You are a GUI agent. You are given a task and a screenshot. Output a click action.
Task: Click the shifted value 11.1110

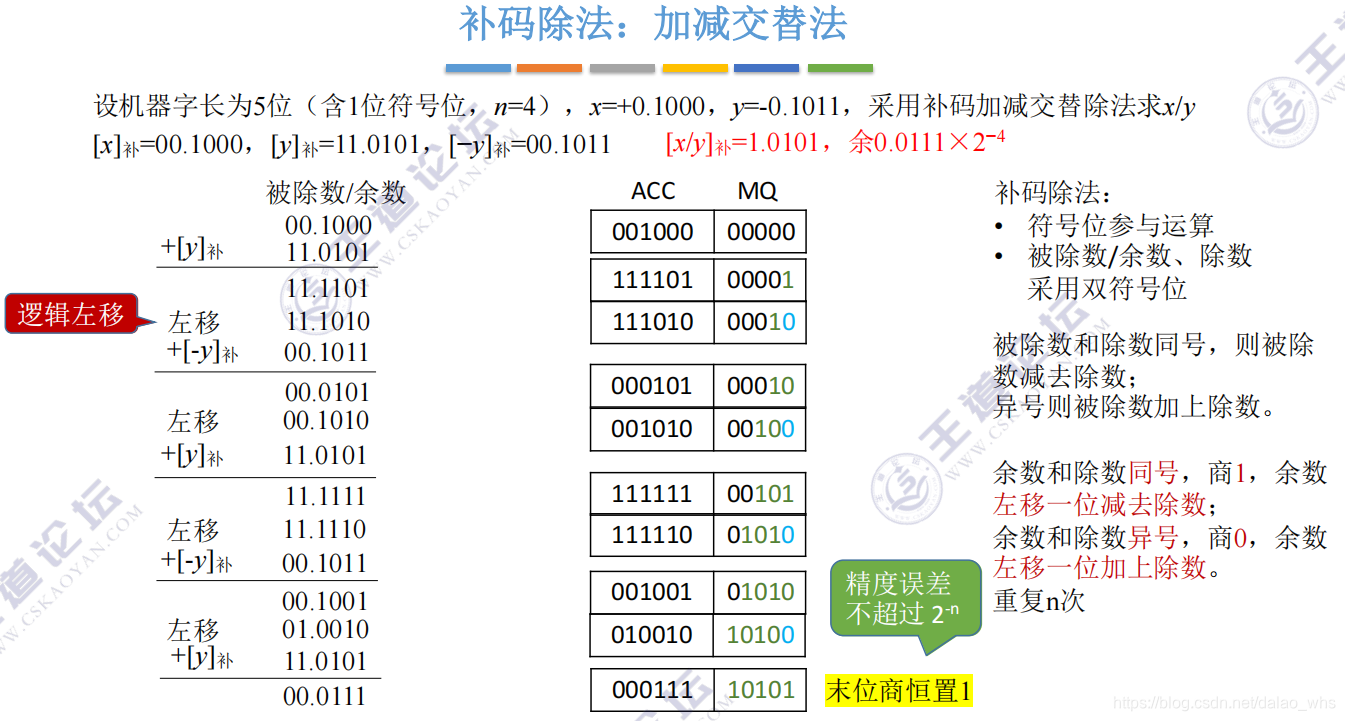(x=325, y=529)
